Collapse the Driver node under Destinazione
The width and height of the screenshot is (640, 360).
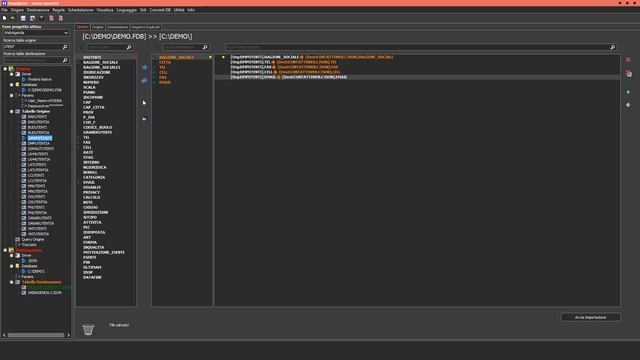[x=12, y=256]
